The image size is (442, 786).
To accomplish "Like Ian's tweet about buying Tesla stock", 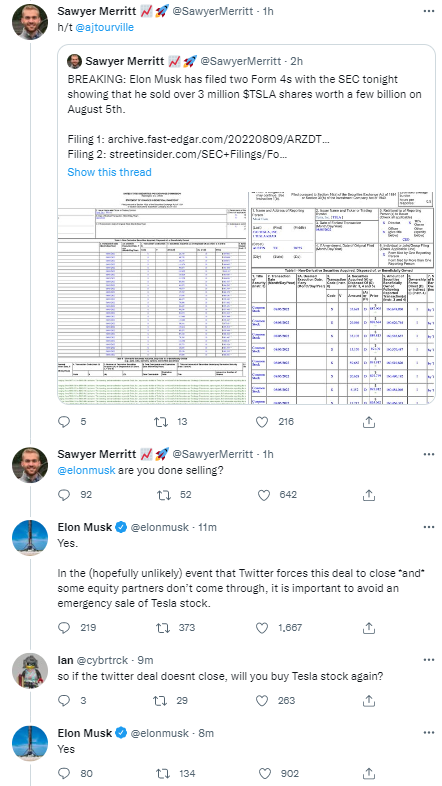I will 262,700.
